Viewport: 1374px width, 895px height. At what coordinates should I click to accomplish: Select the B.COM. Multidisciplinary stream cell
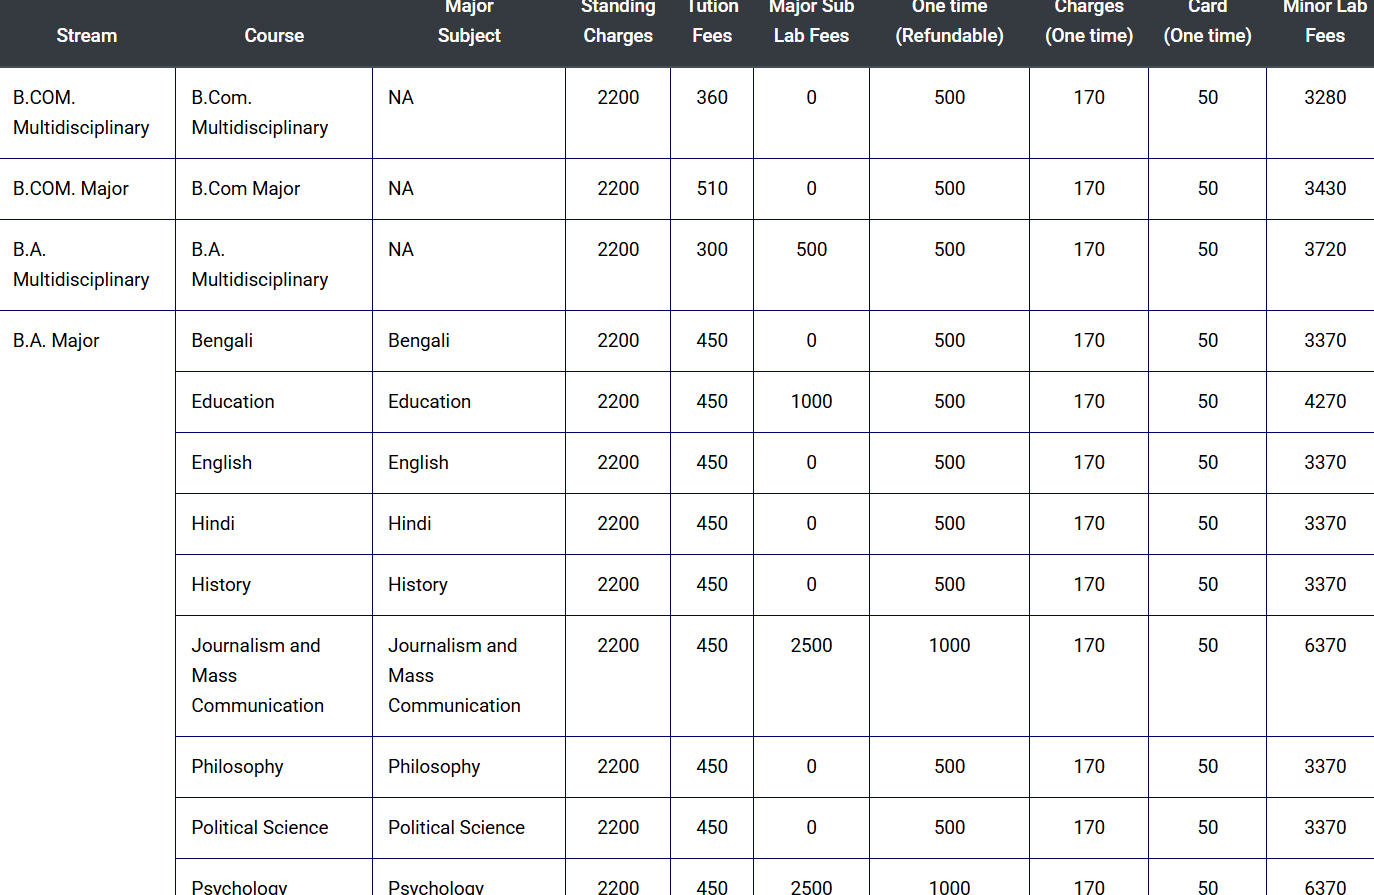pos(81,112)
